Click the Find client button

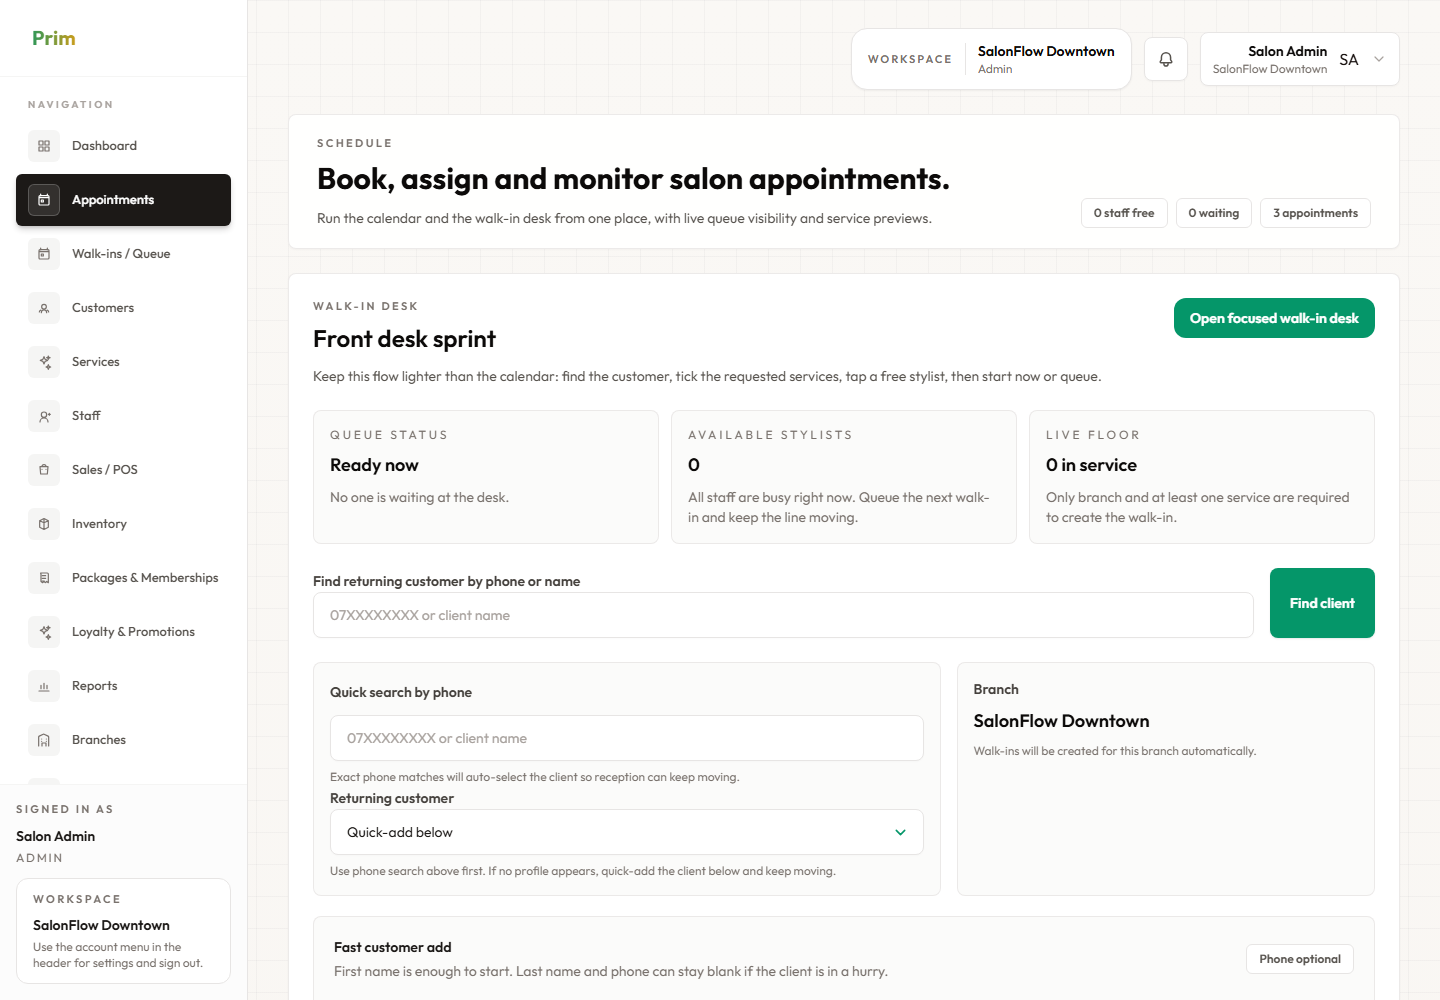pos(1322,603)
